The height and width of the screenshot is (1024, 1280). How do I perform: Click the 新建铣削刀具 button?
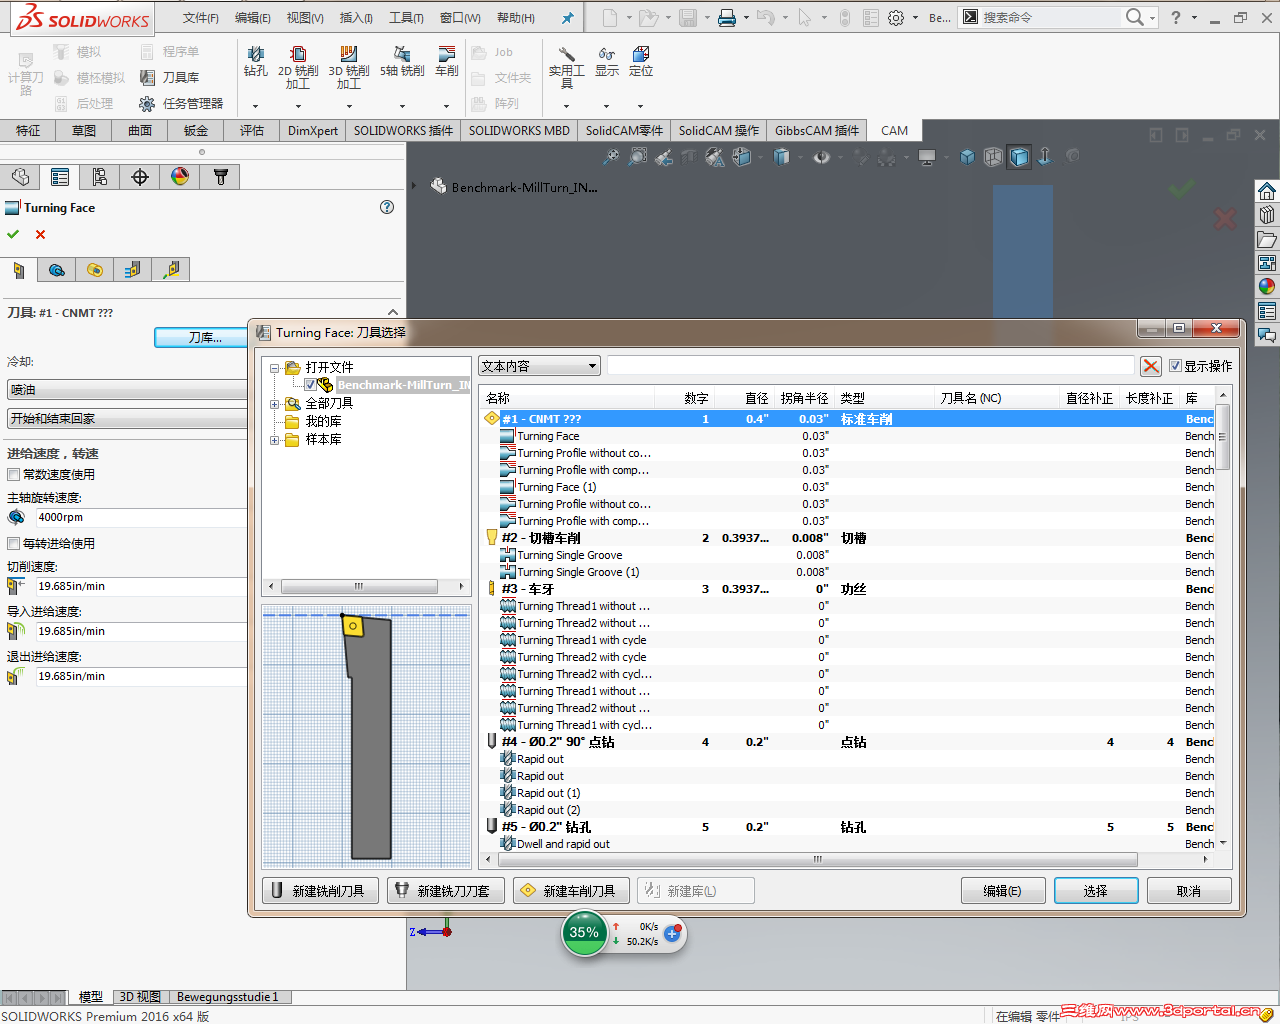point(320,891)
